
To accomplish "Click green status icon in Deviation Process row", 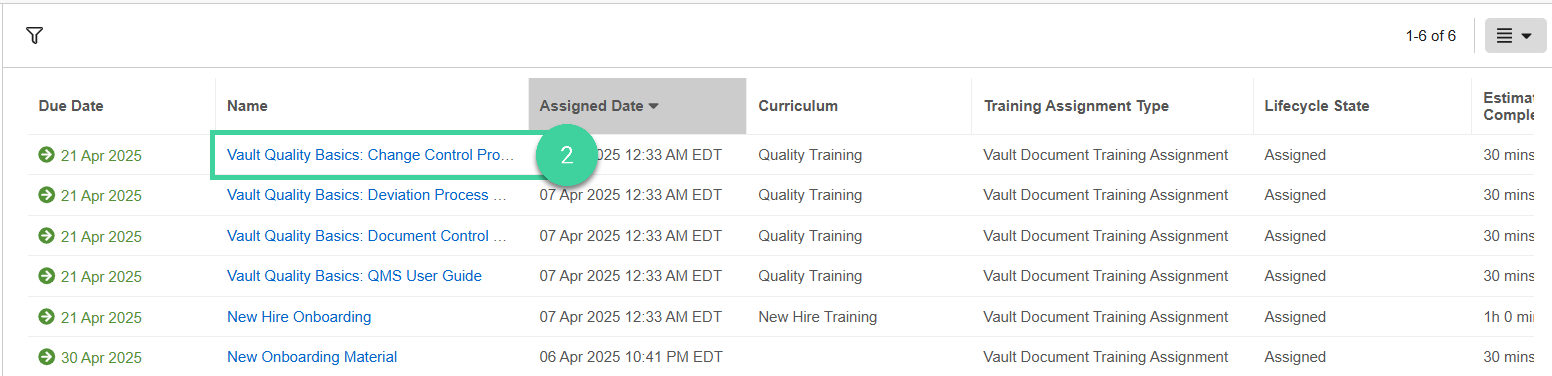I will pos(46,195).
